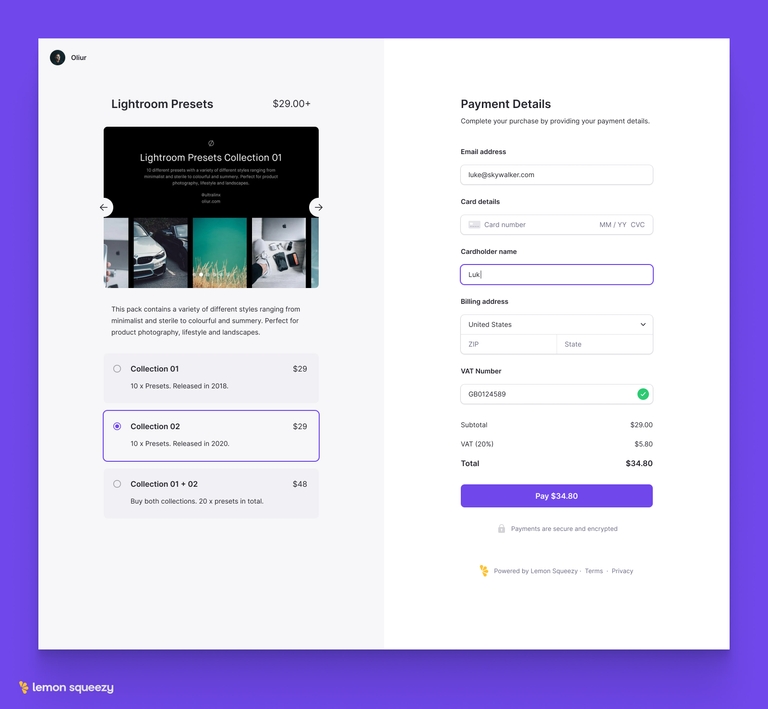Click the $48 bundle price
768x709 pixels.
[300, 484]
